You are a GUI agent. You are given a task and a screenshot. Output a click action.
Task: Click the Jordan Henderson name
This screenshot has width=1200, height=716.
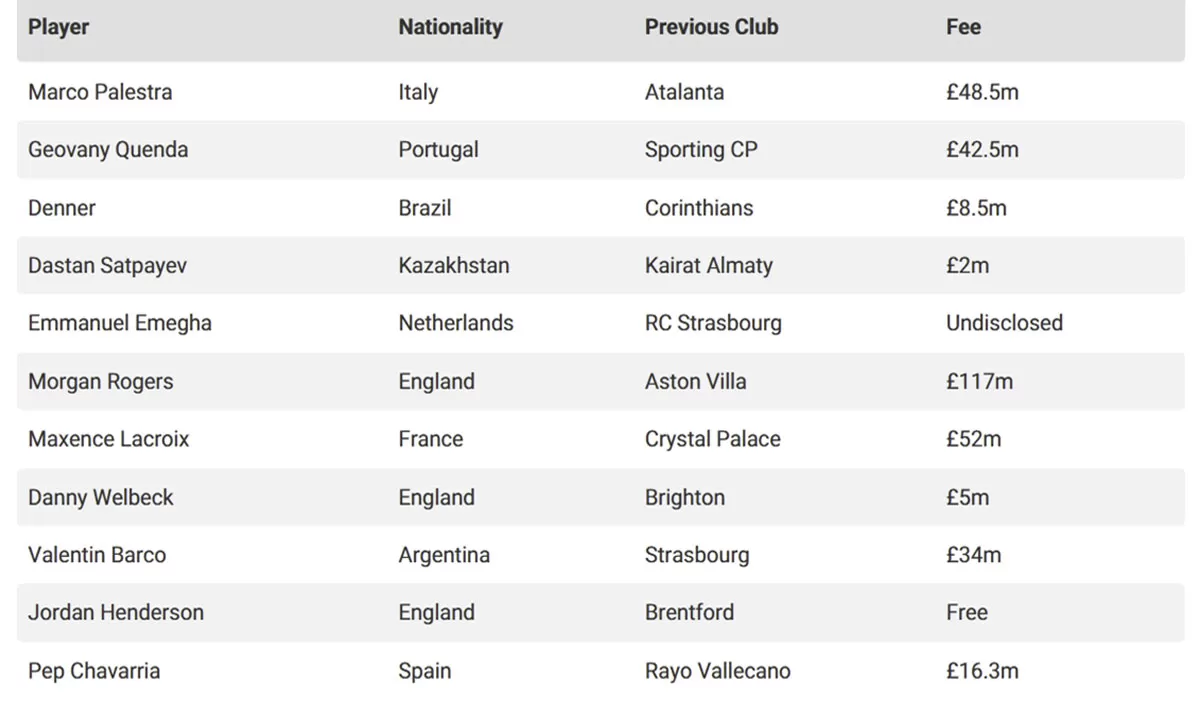point(116,612)
